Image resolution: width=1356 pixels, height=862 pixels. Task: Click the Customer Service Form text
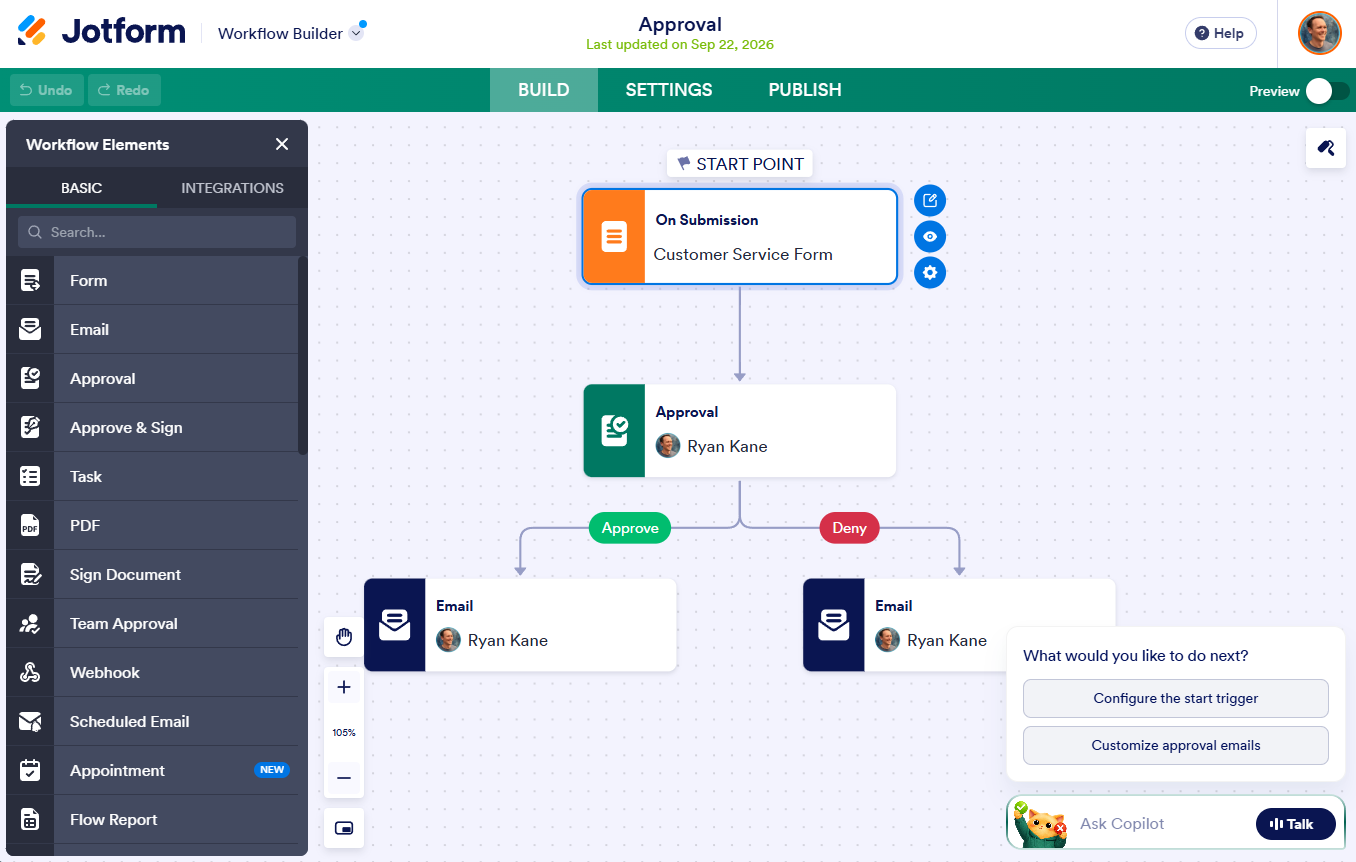click(743, 254)
